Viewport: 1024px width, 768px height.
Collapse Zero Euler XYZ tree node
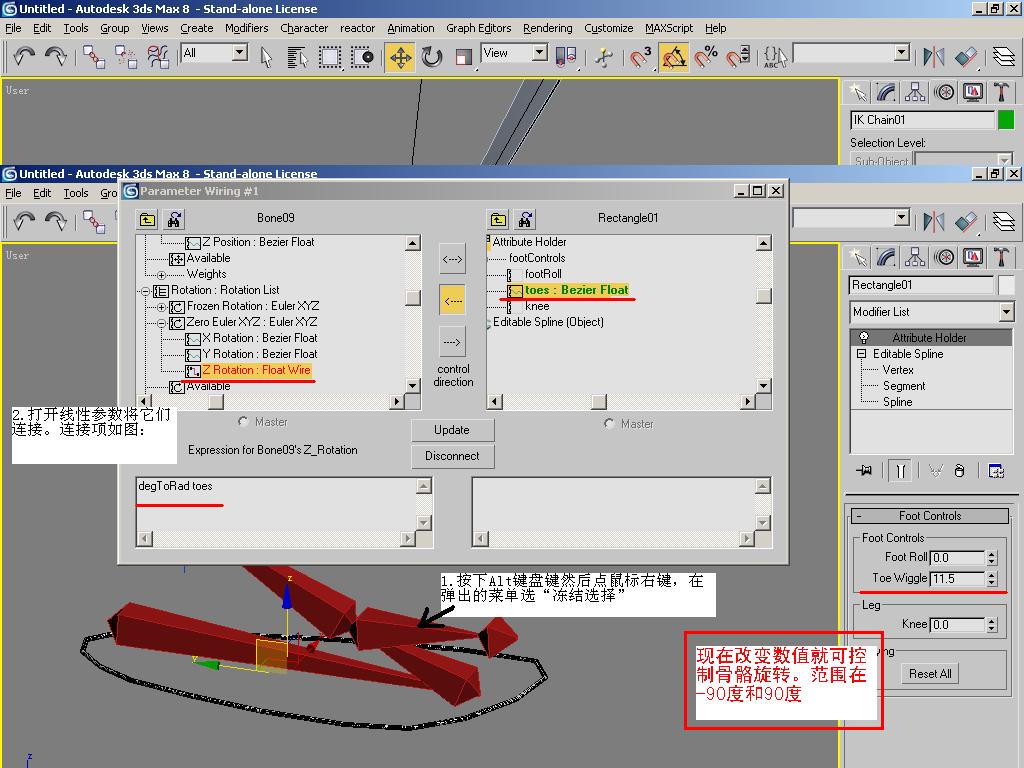pyautogui.click(x=161, y=323)
